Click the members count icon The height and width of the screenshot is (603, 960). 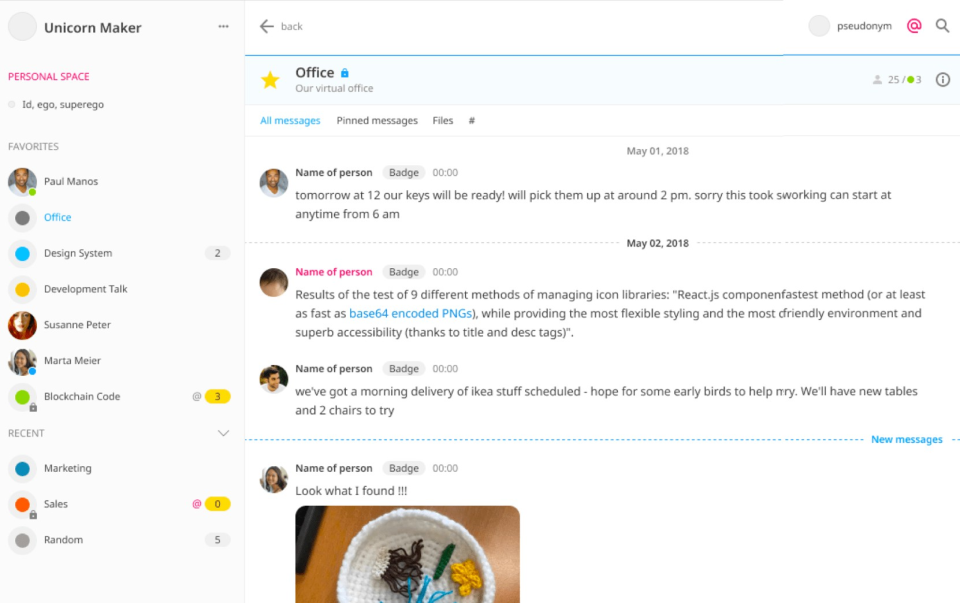[878, 80]
